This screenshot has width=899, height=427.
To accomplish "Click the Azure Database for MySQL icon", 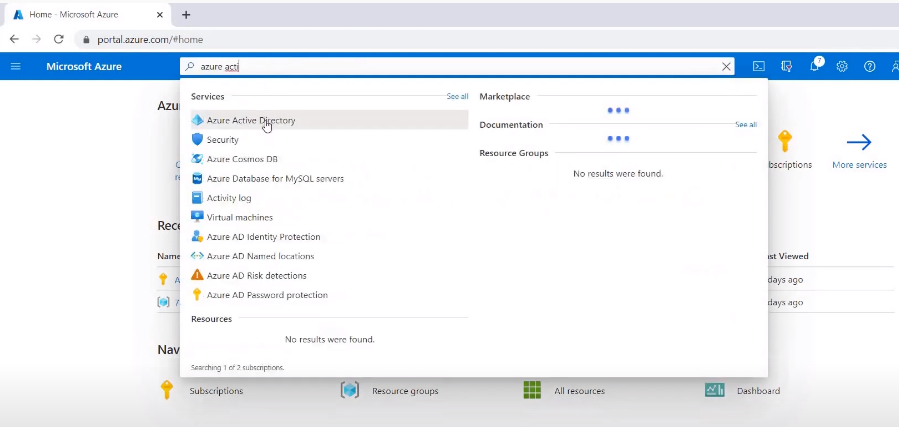I will tap(197, 178).
